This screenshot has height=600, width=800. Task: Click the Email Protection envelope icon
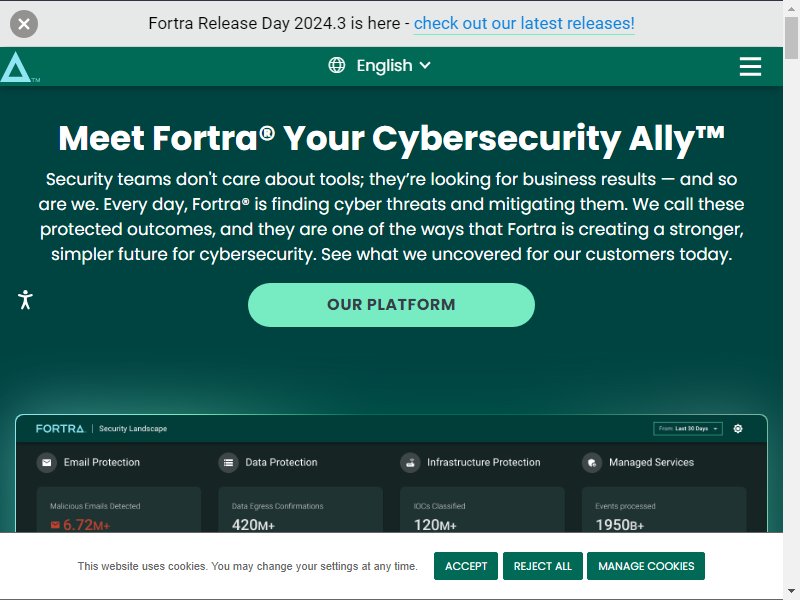(x=46, y=463)
